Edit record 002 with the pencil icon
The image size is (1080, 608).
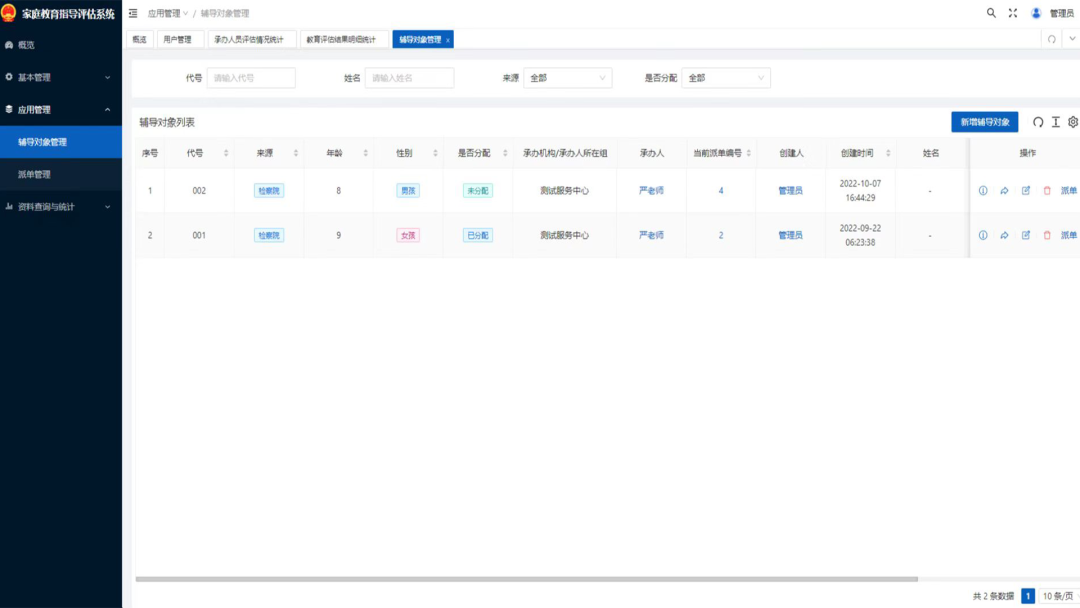point(1026,191)
